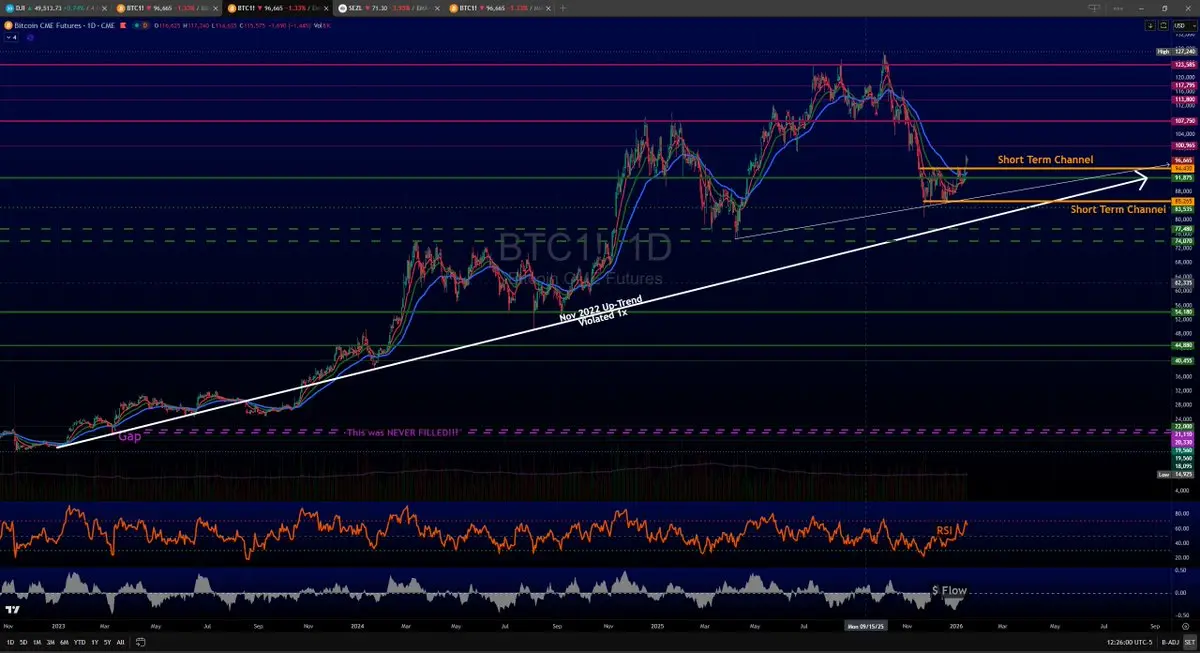Click the 62,335 price level label
The height and width of the screenshot is (653, 1200).
pos(1184,282)
